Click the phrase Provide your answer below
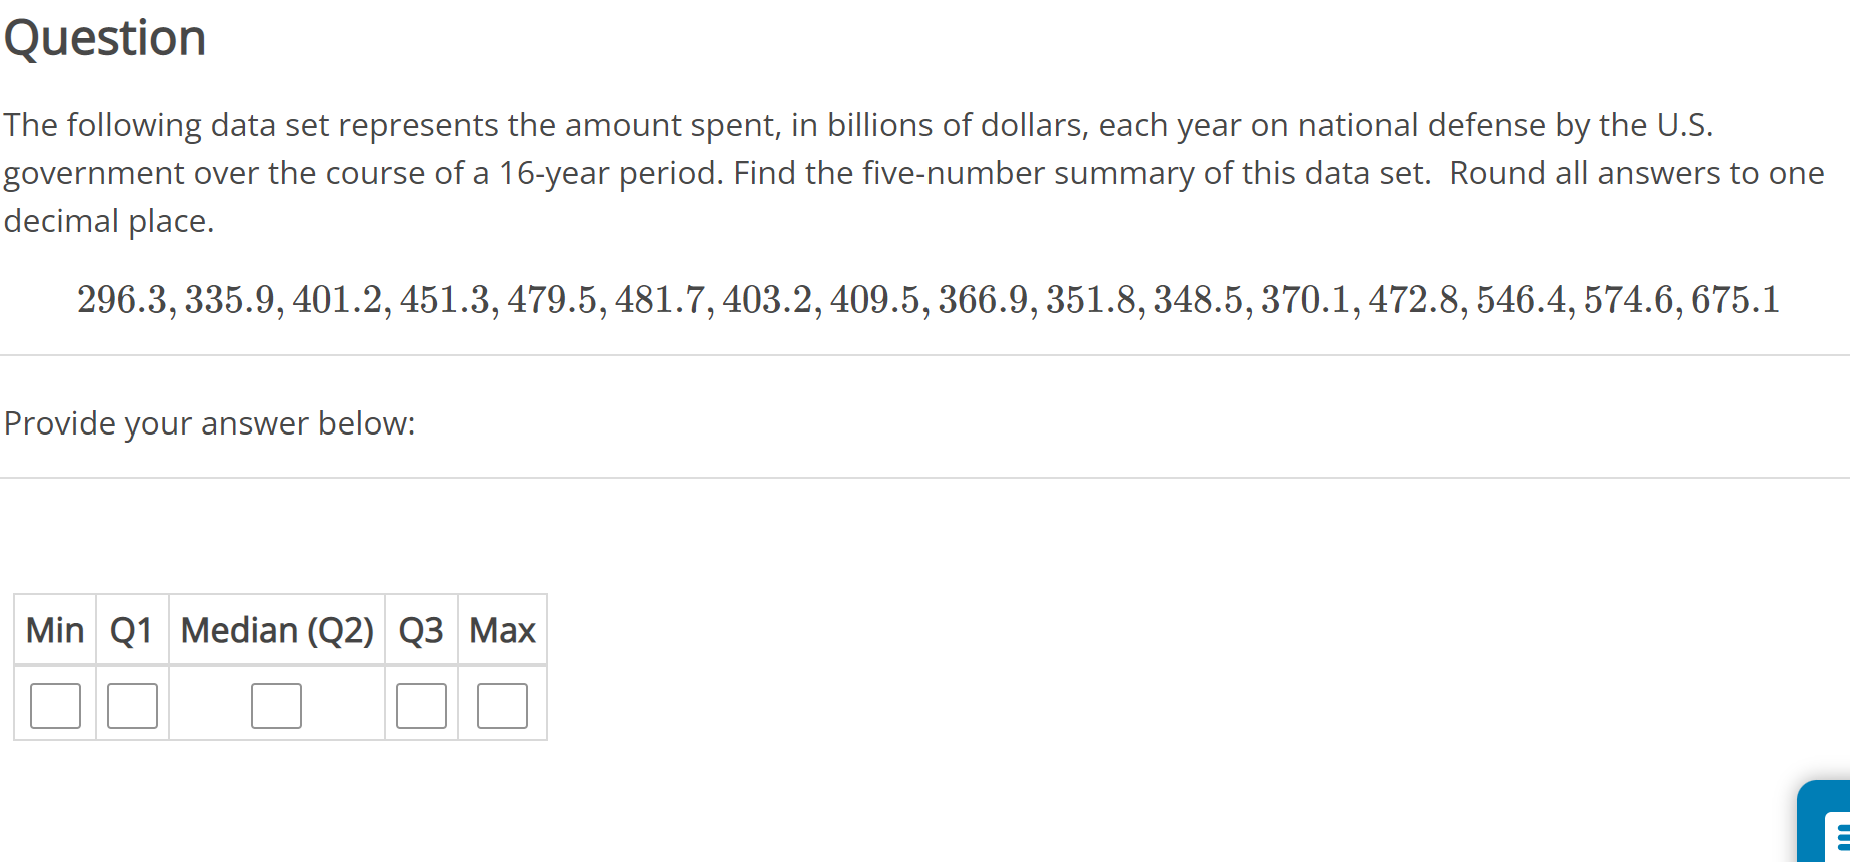 (x=209, y=423)
